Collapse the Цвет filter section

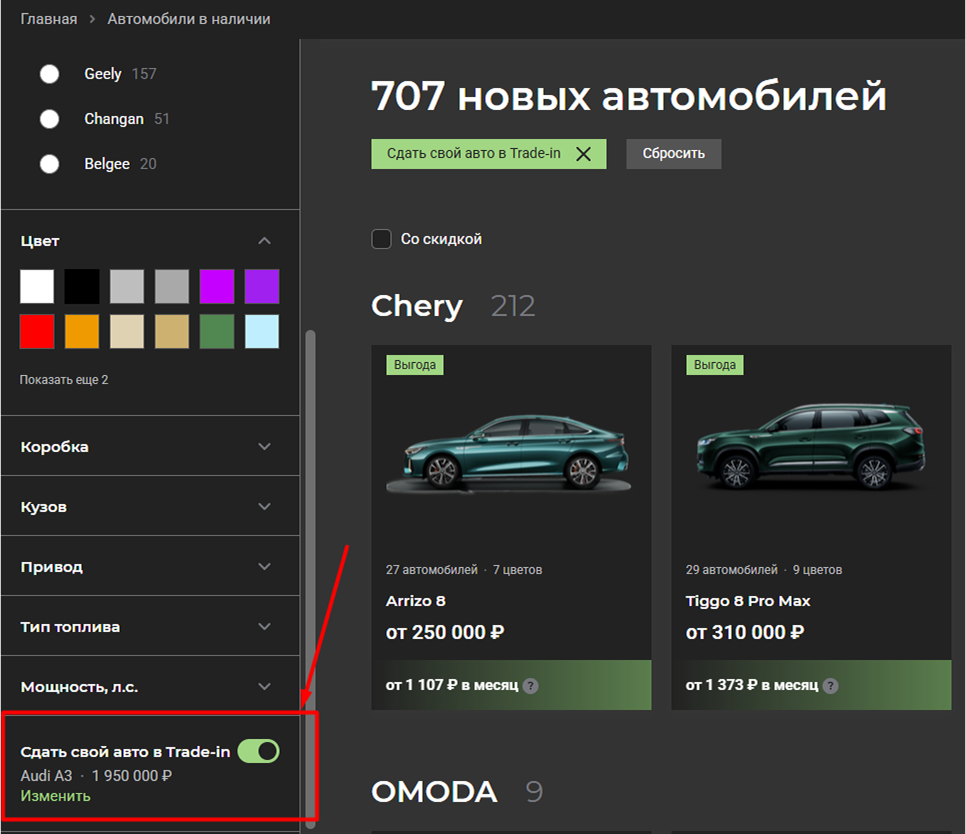264,241
